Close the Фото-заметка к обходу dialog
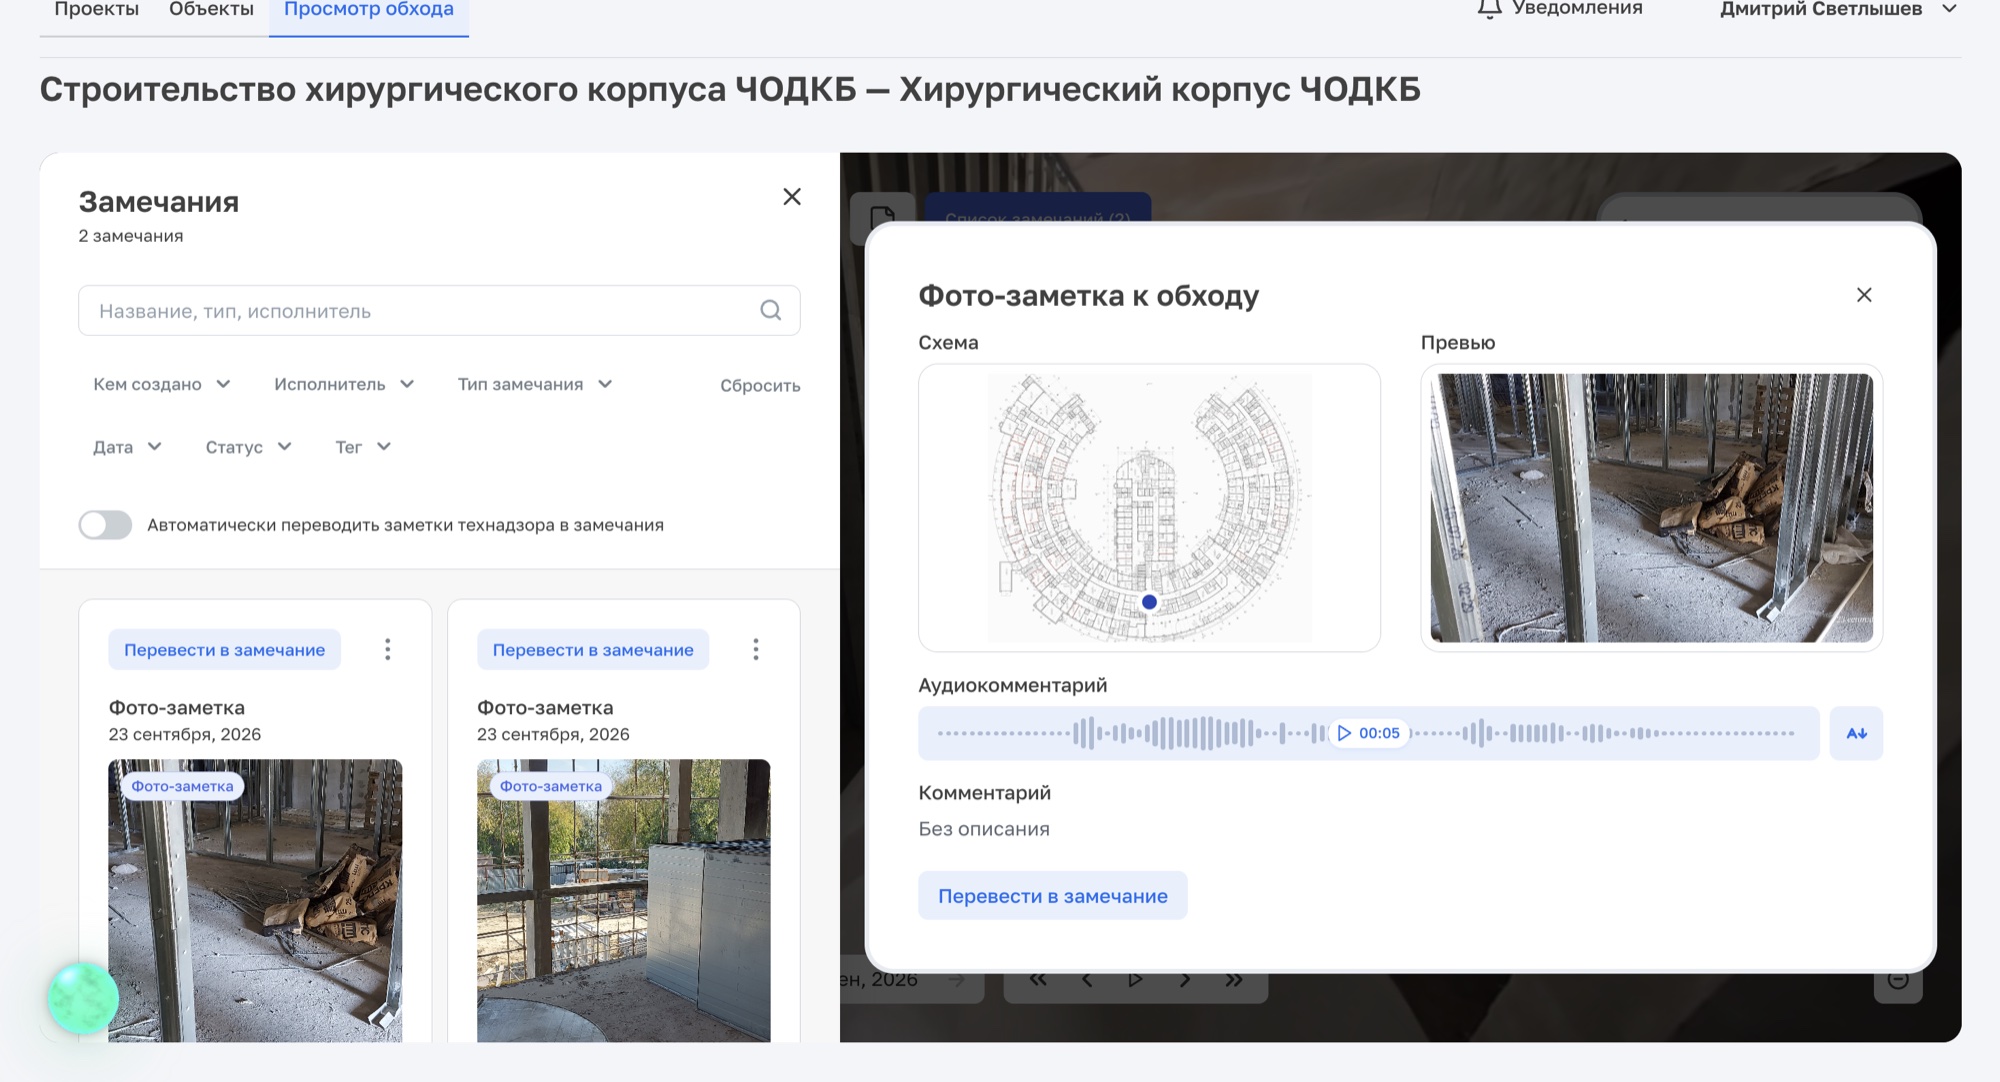The height and width of the screenshot is (1082, 2000). coord(1864,295)
